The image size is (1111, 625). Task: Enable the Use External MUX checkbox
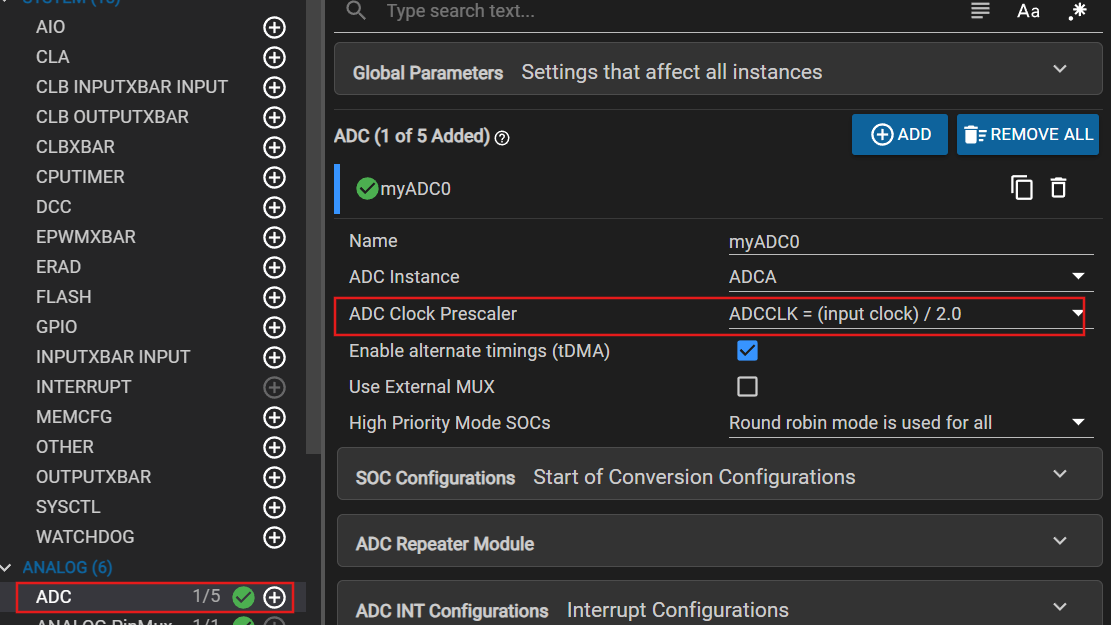point(747,387)
